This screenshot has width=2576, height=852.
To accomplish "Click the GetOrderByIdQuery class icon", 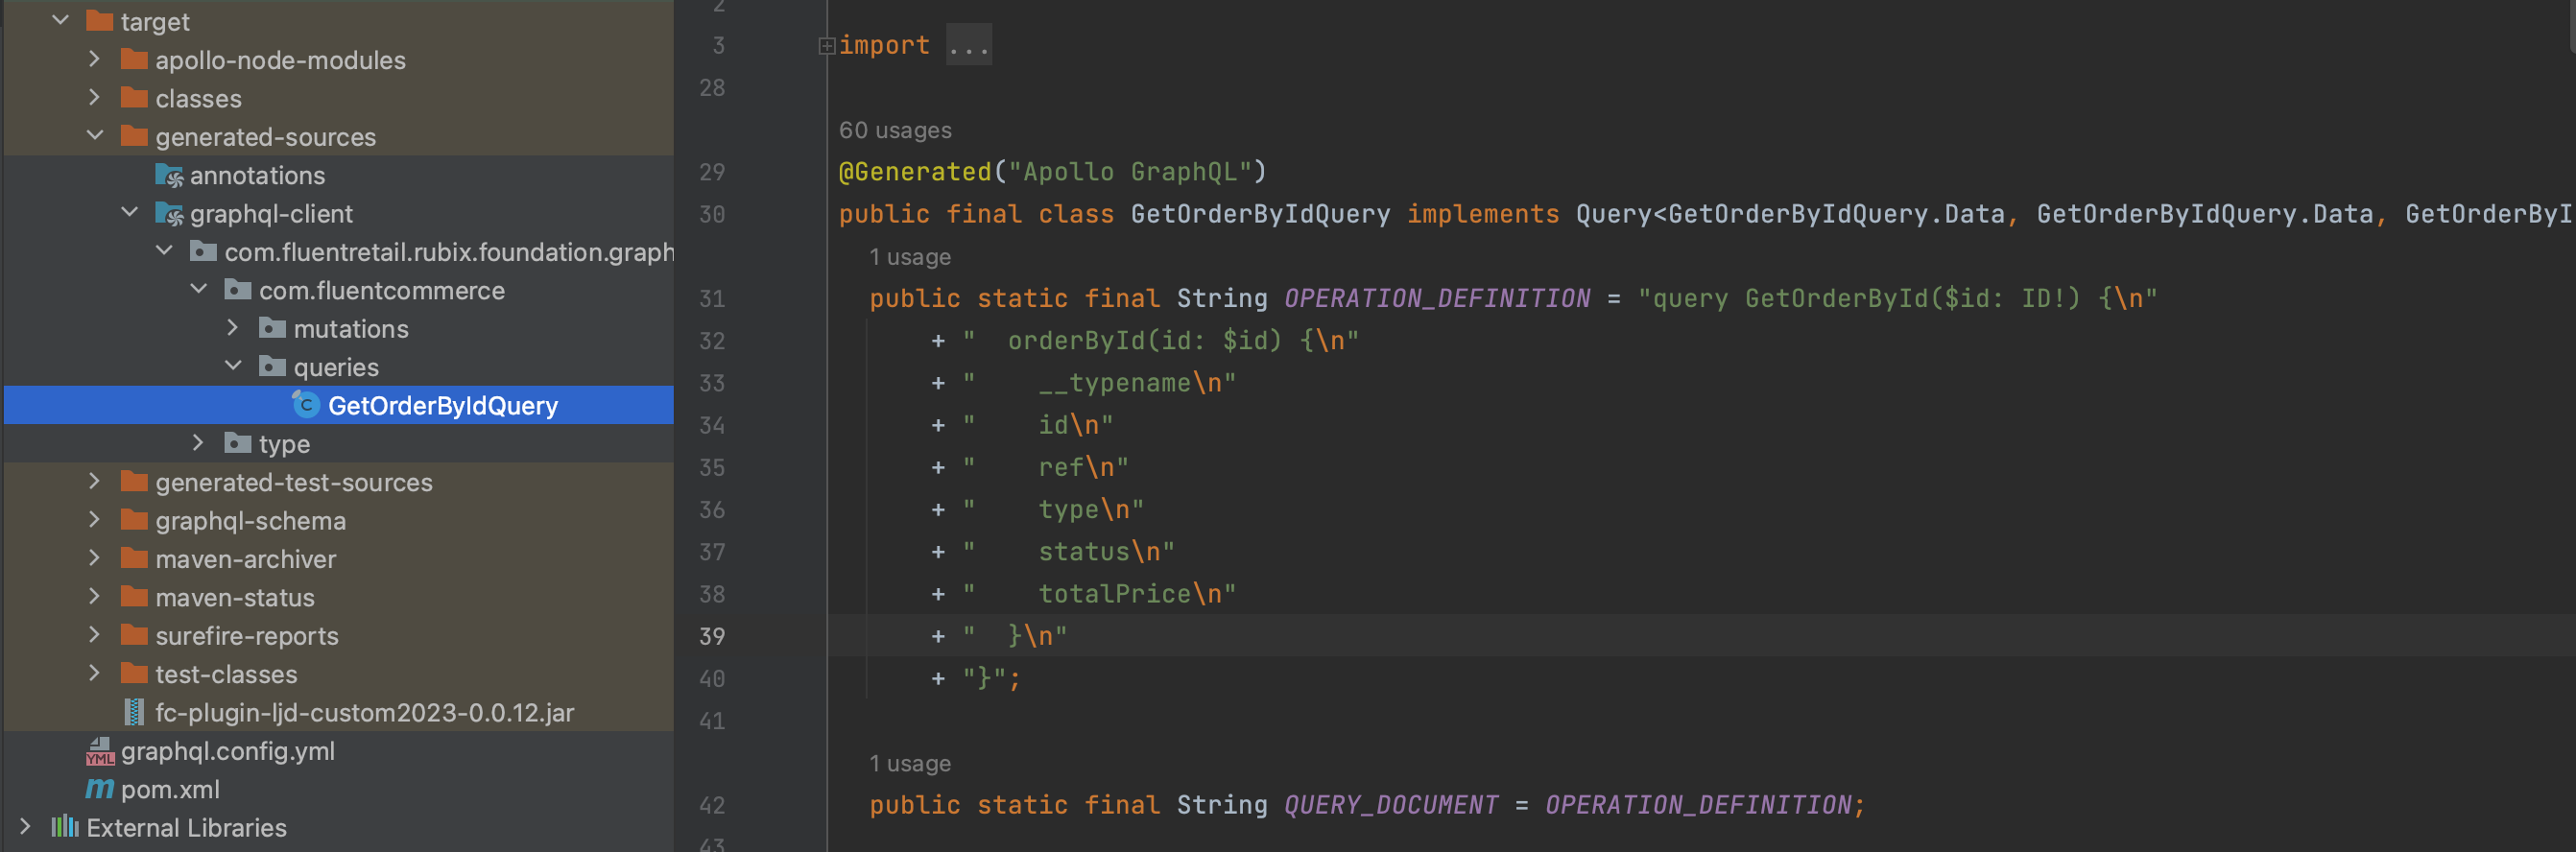I will (305, 405).
